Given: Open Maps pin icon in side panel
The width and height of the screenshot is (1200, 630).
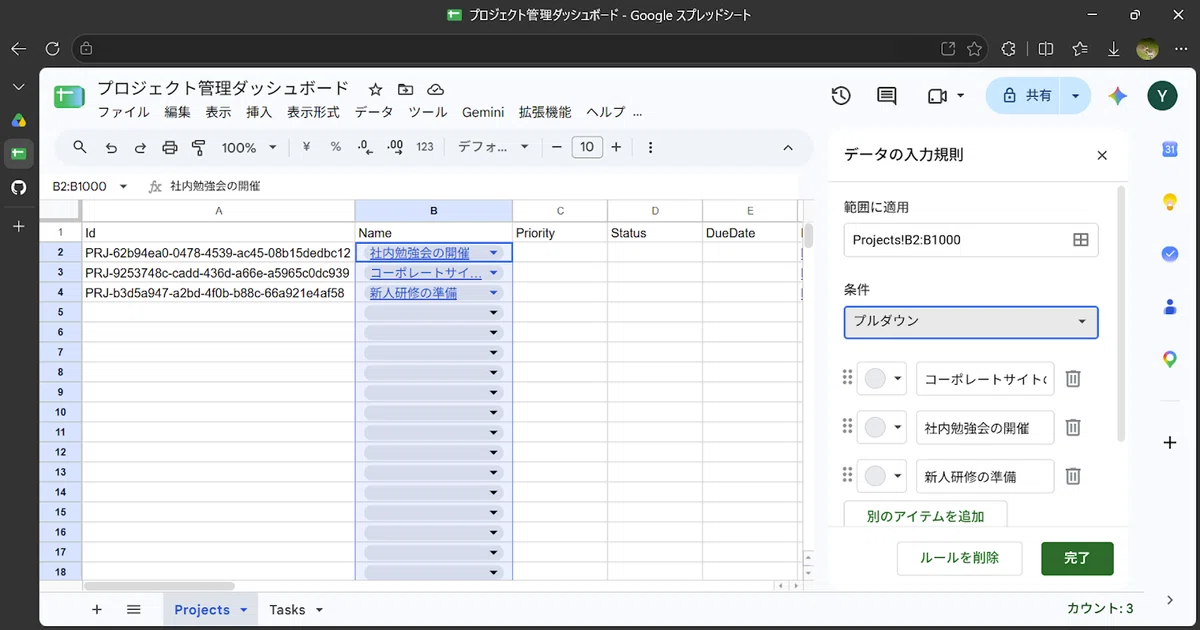Looking at the screenshot, I should 1170,359.
